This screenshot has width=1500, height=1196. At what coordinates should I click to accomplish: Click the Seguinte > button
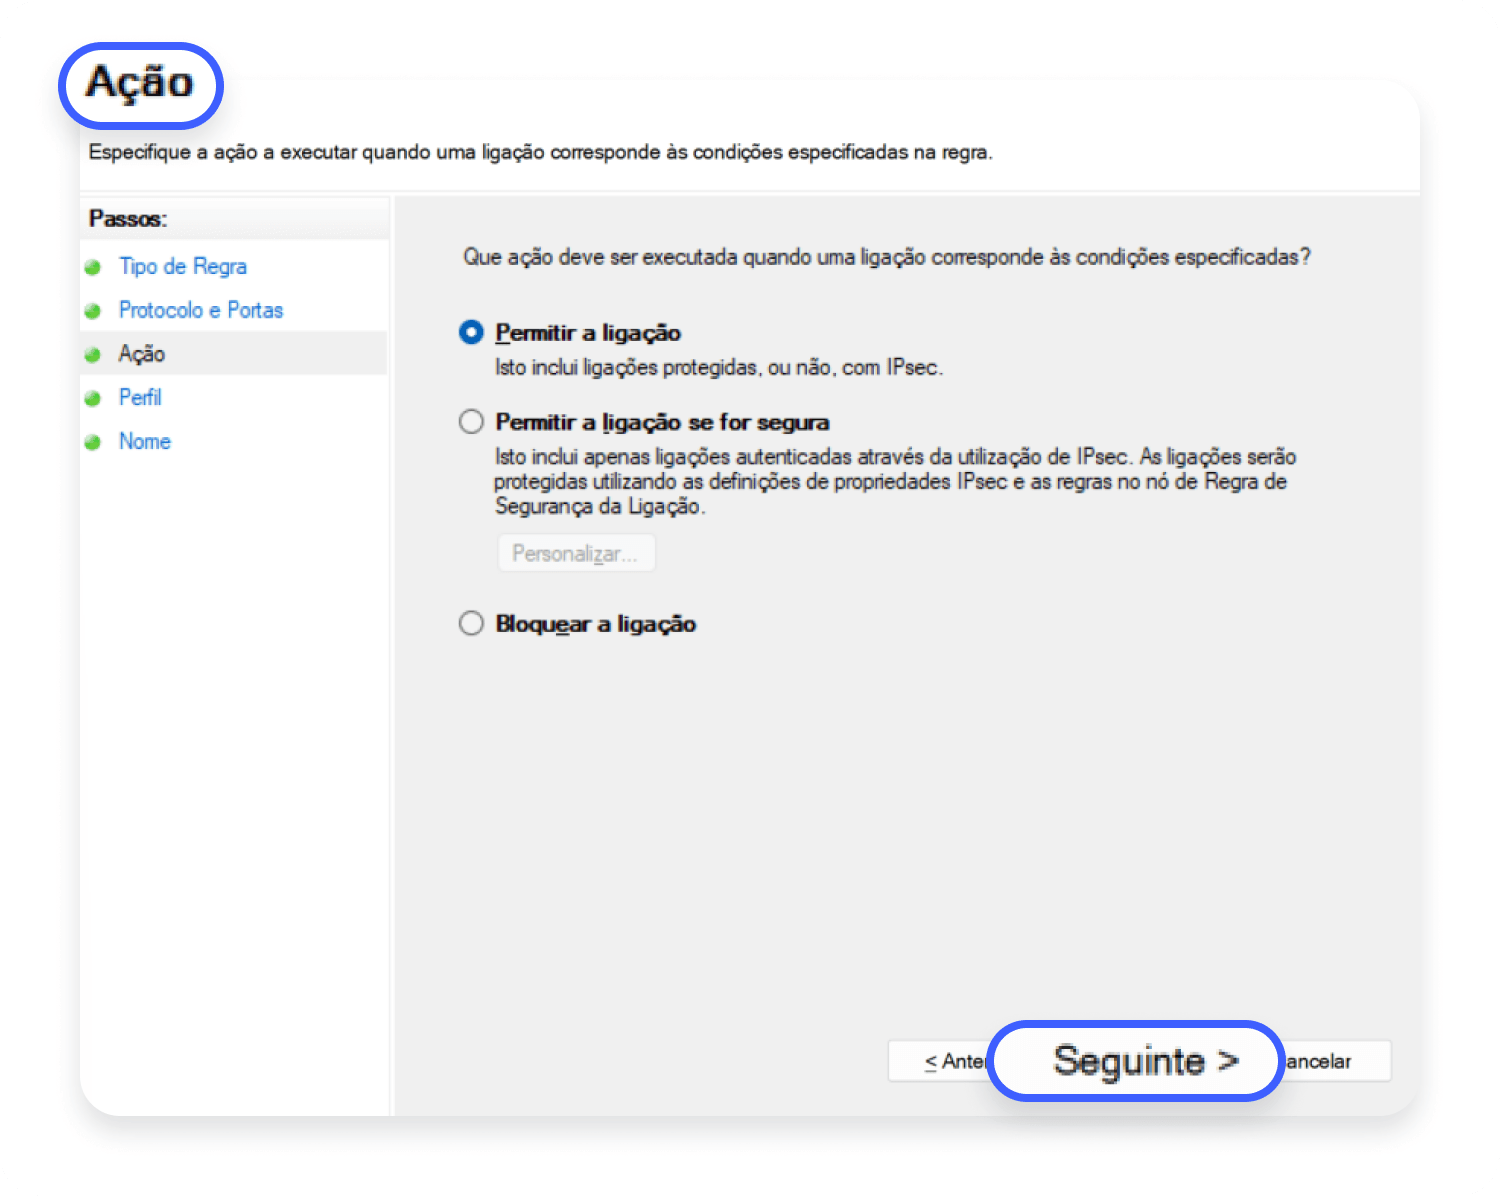click(x=1136, y=1061)
